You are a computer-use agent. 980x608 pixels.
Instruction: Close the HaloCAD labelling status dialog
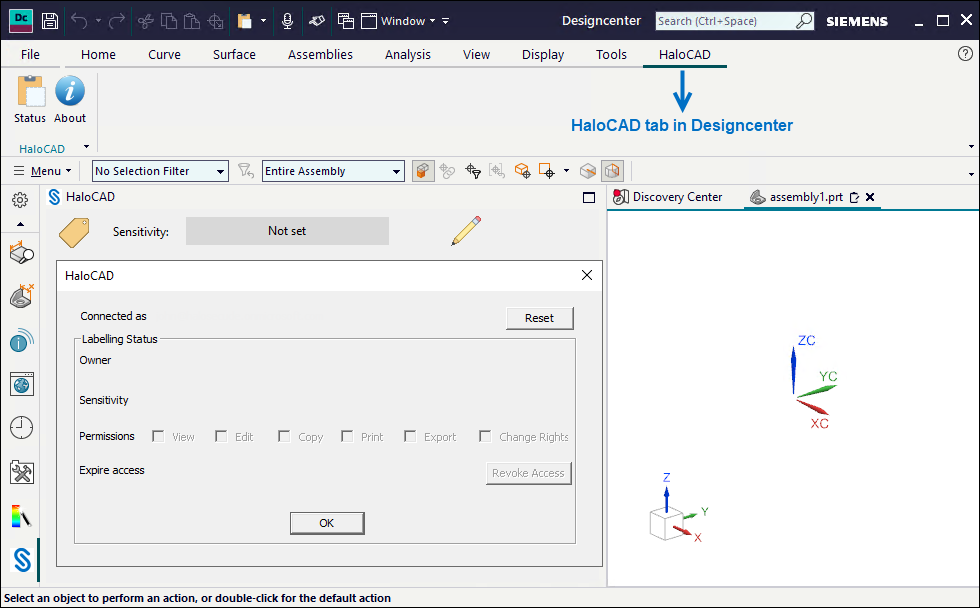[587, 275]
